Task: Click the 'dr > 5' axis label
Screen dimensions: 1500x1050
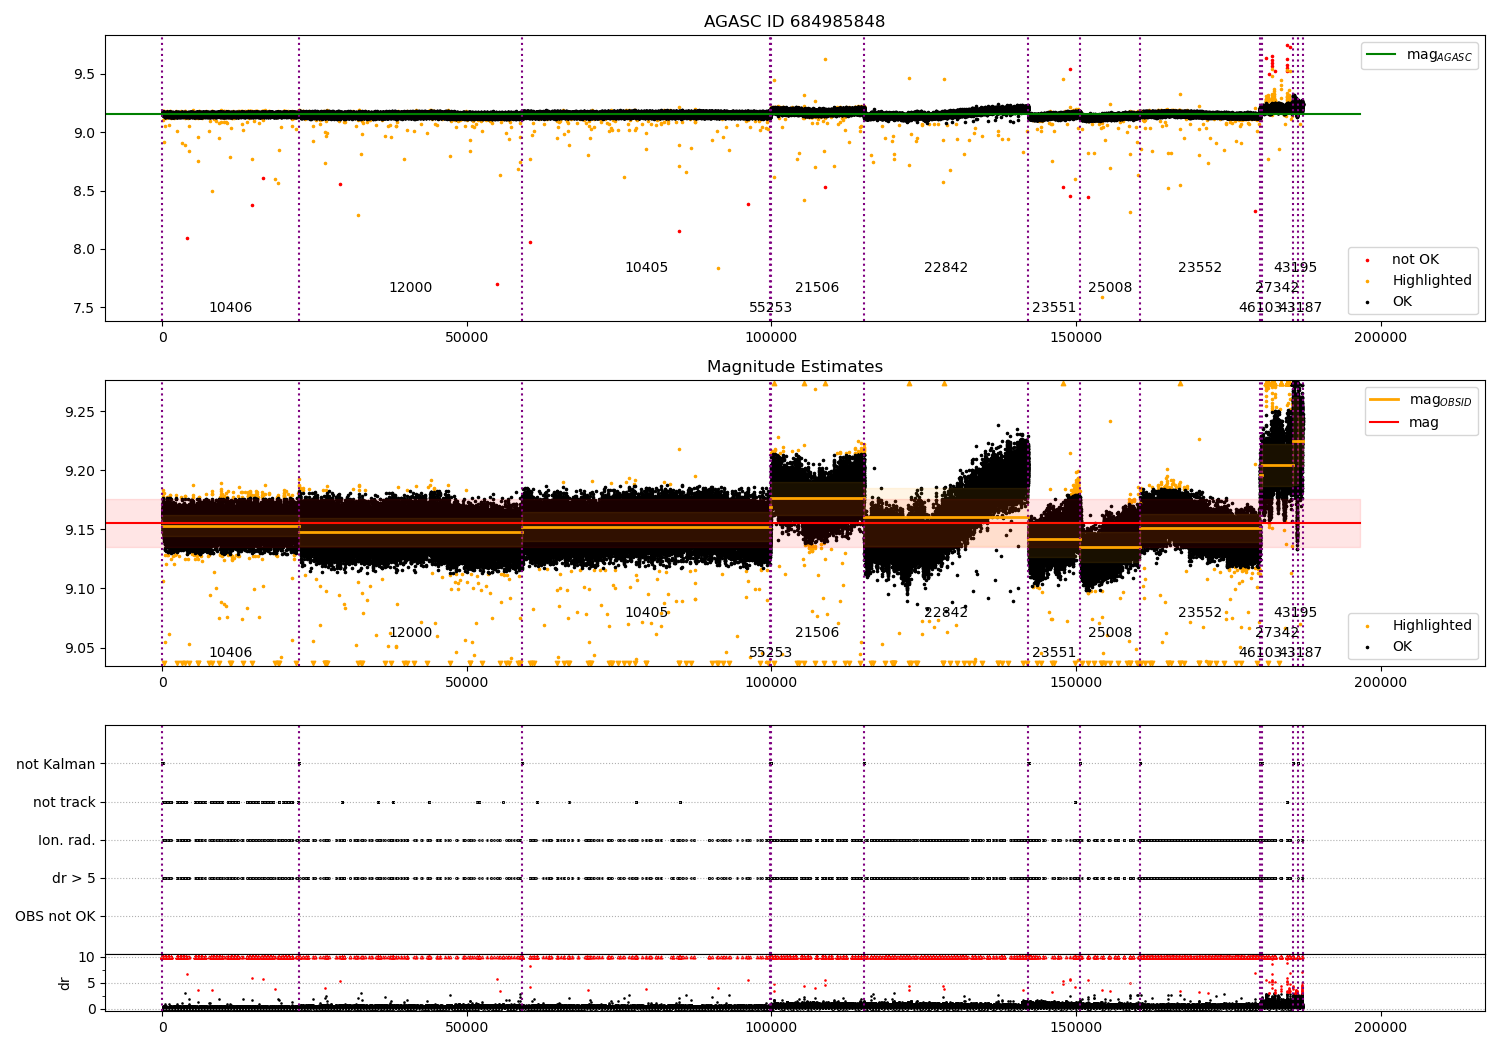Action: point(74,879)
